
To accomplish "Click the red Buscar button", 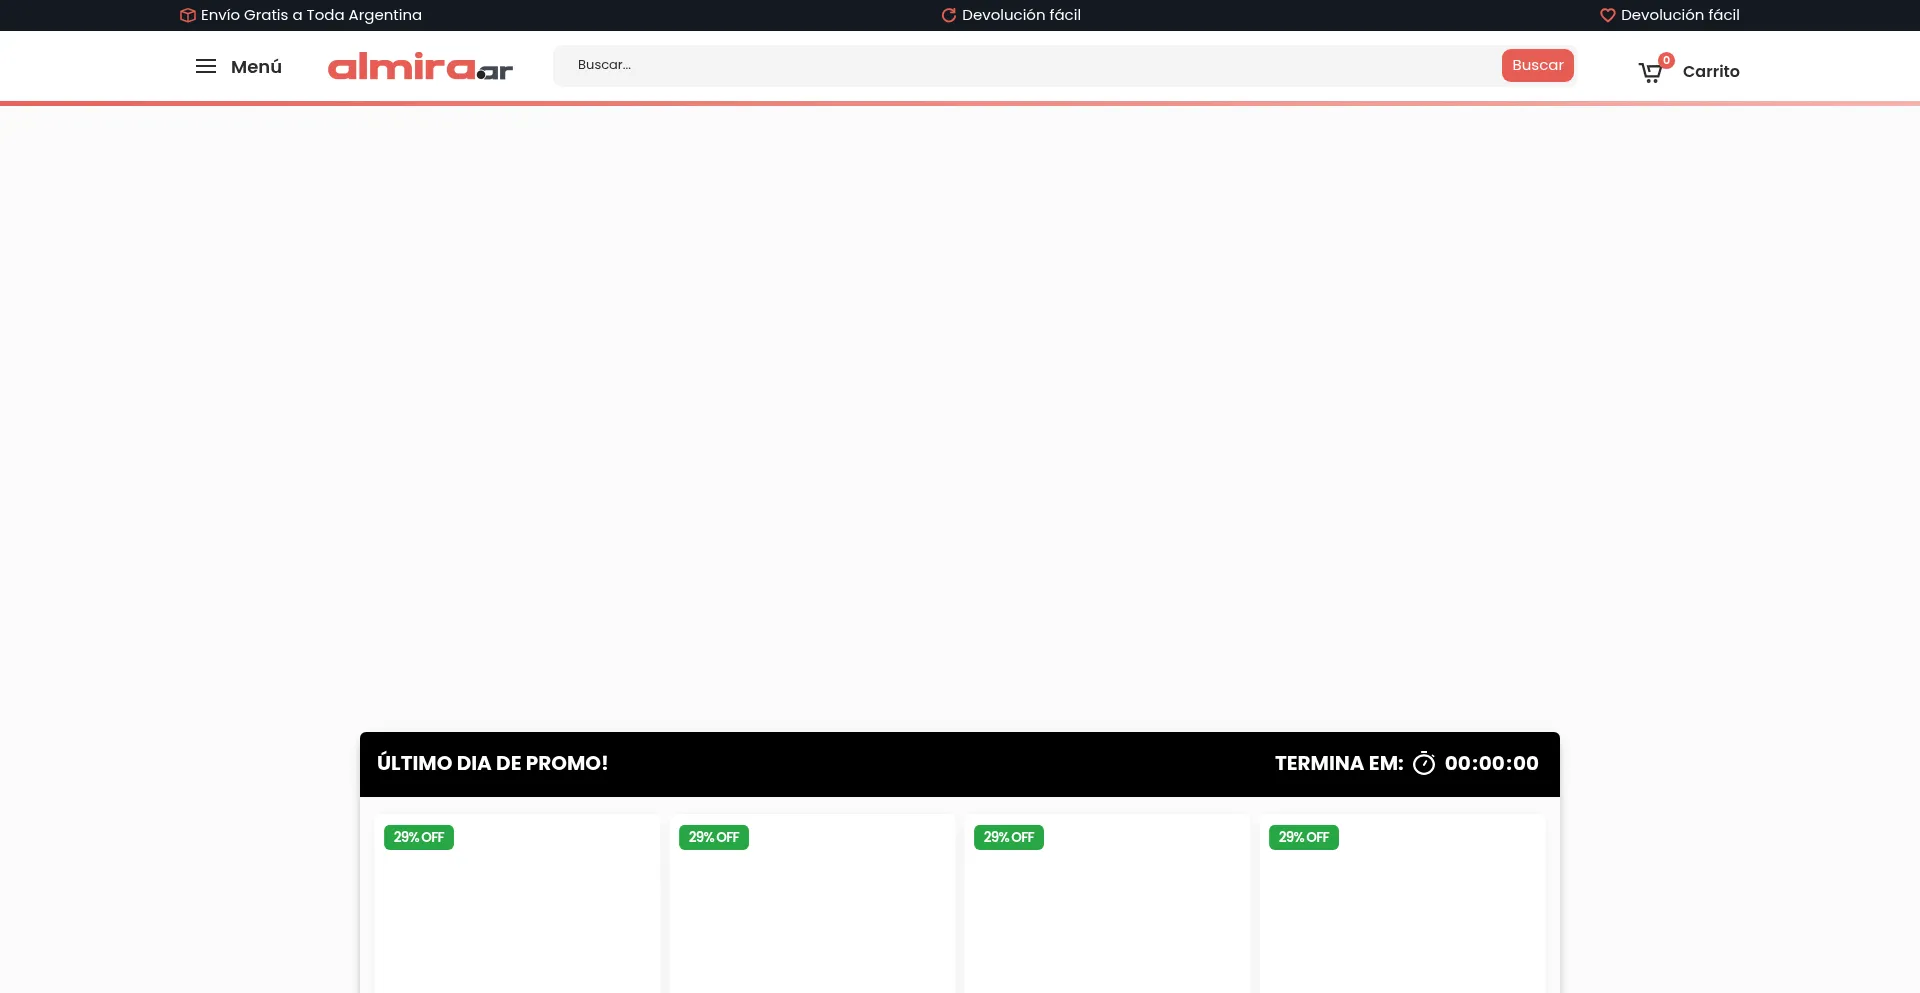I will point(1537,65).
